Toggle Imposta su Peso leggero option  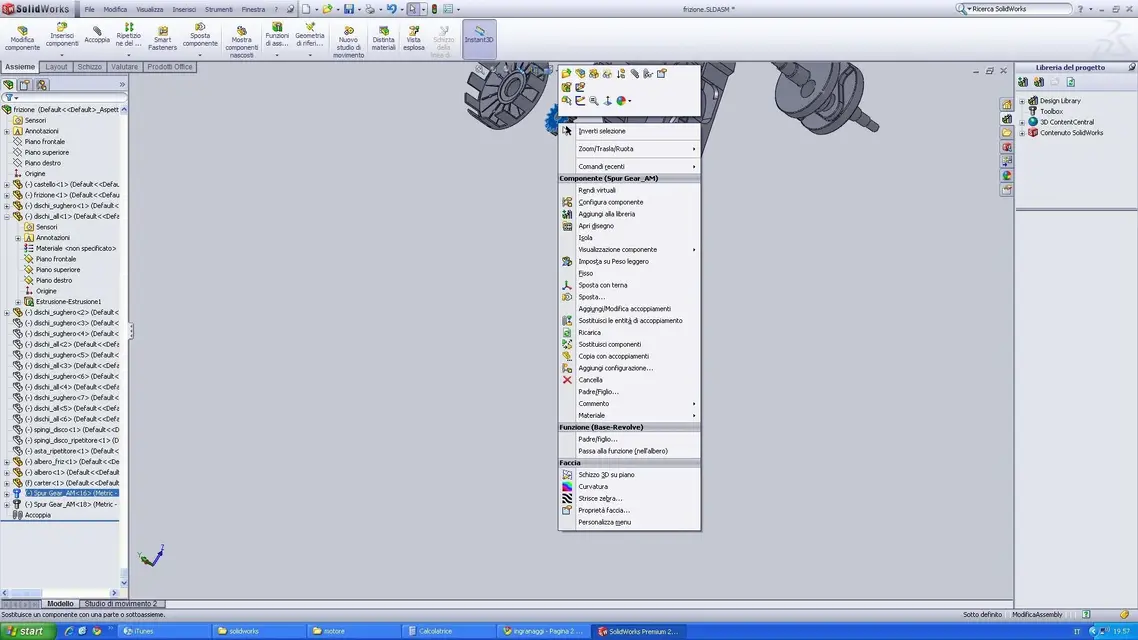613,261
